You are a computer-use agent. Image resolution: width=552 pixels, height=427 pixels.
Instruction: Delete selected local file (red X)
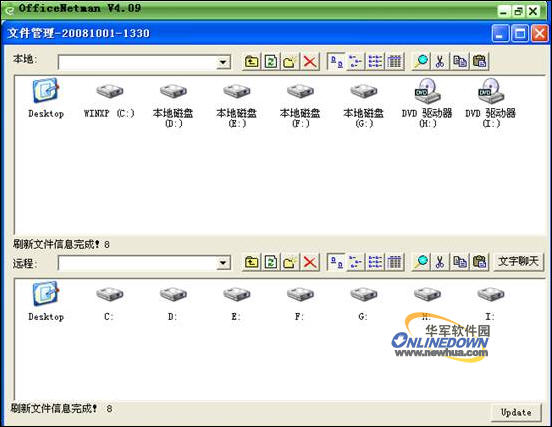coord(310,62)
